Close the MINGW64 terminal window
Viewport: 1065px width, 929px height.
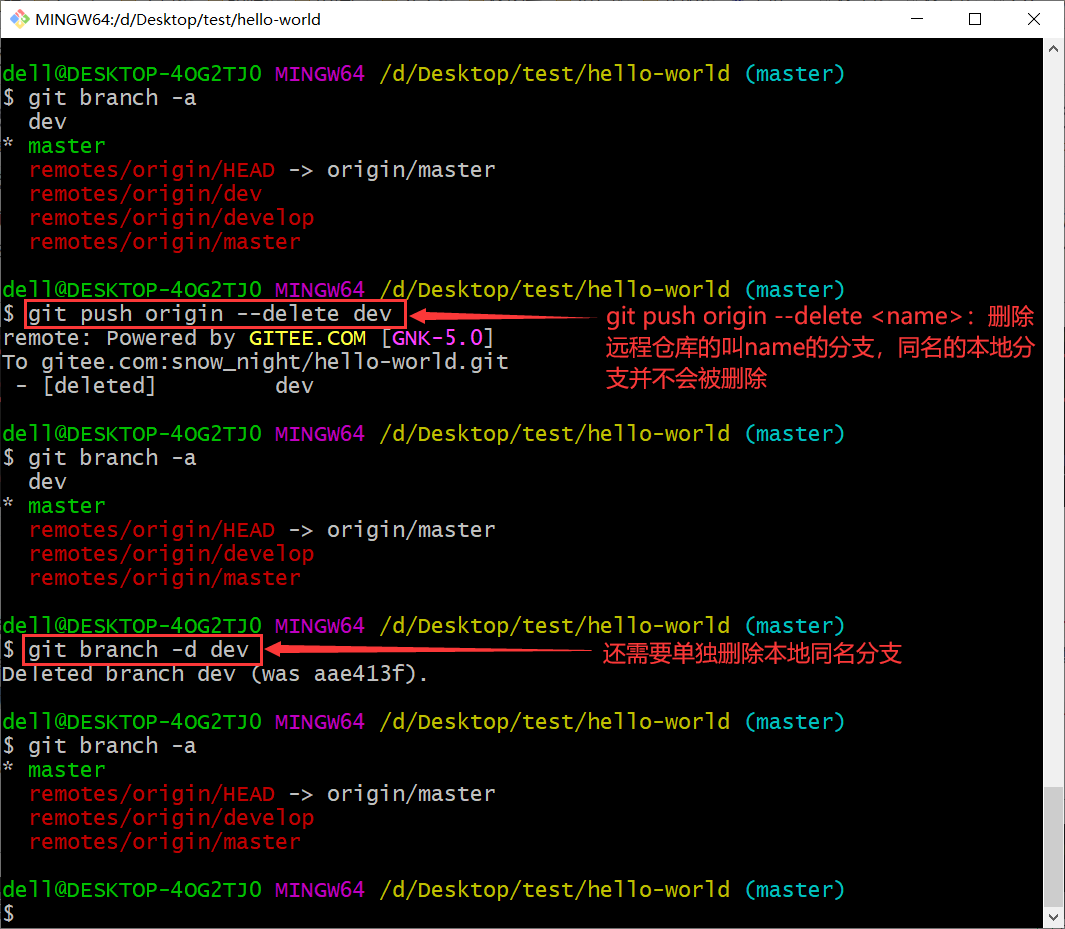click(1034, 19)
